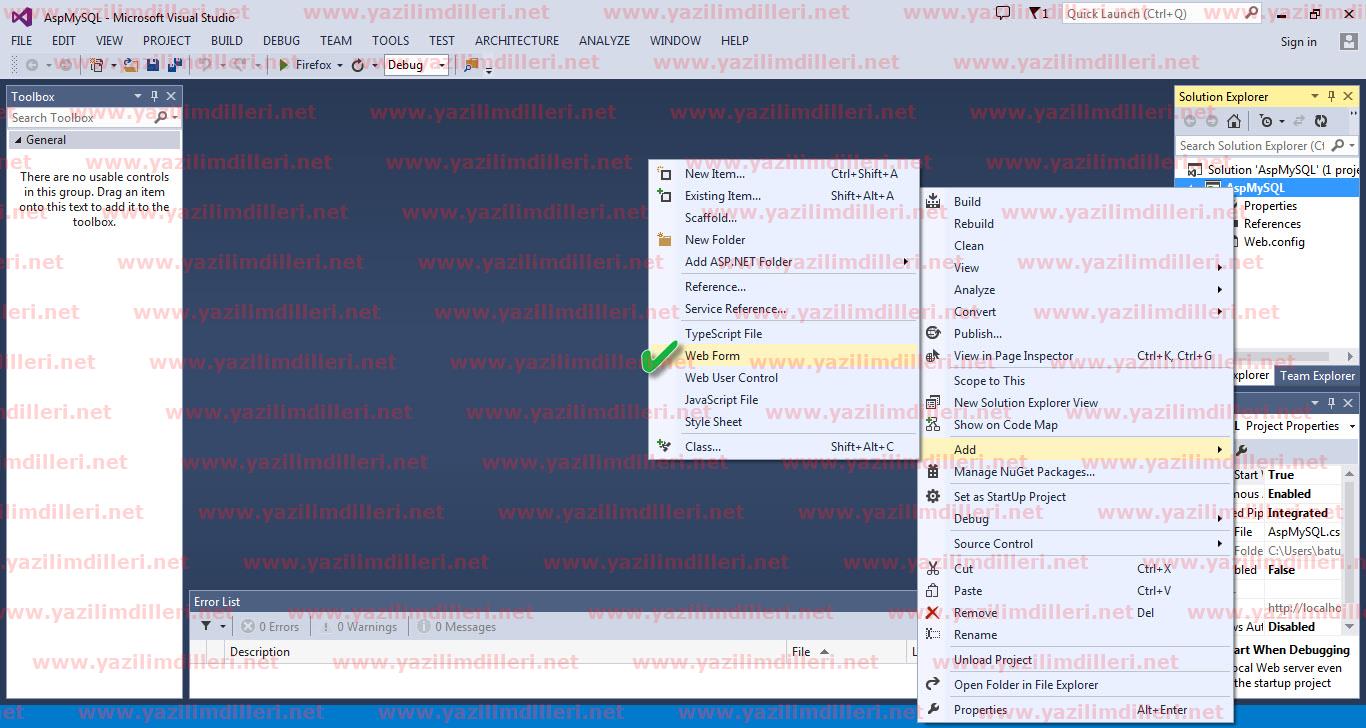This screenshot has width=1366, height=728.
Task: Click the Open File folder toolbar icon
Action: tap(131, 65)
